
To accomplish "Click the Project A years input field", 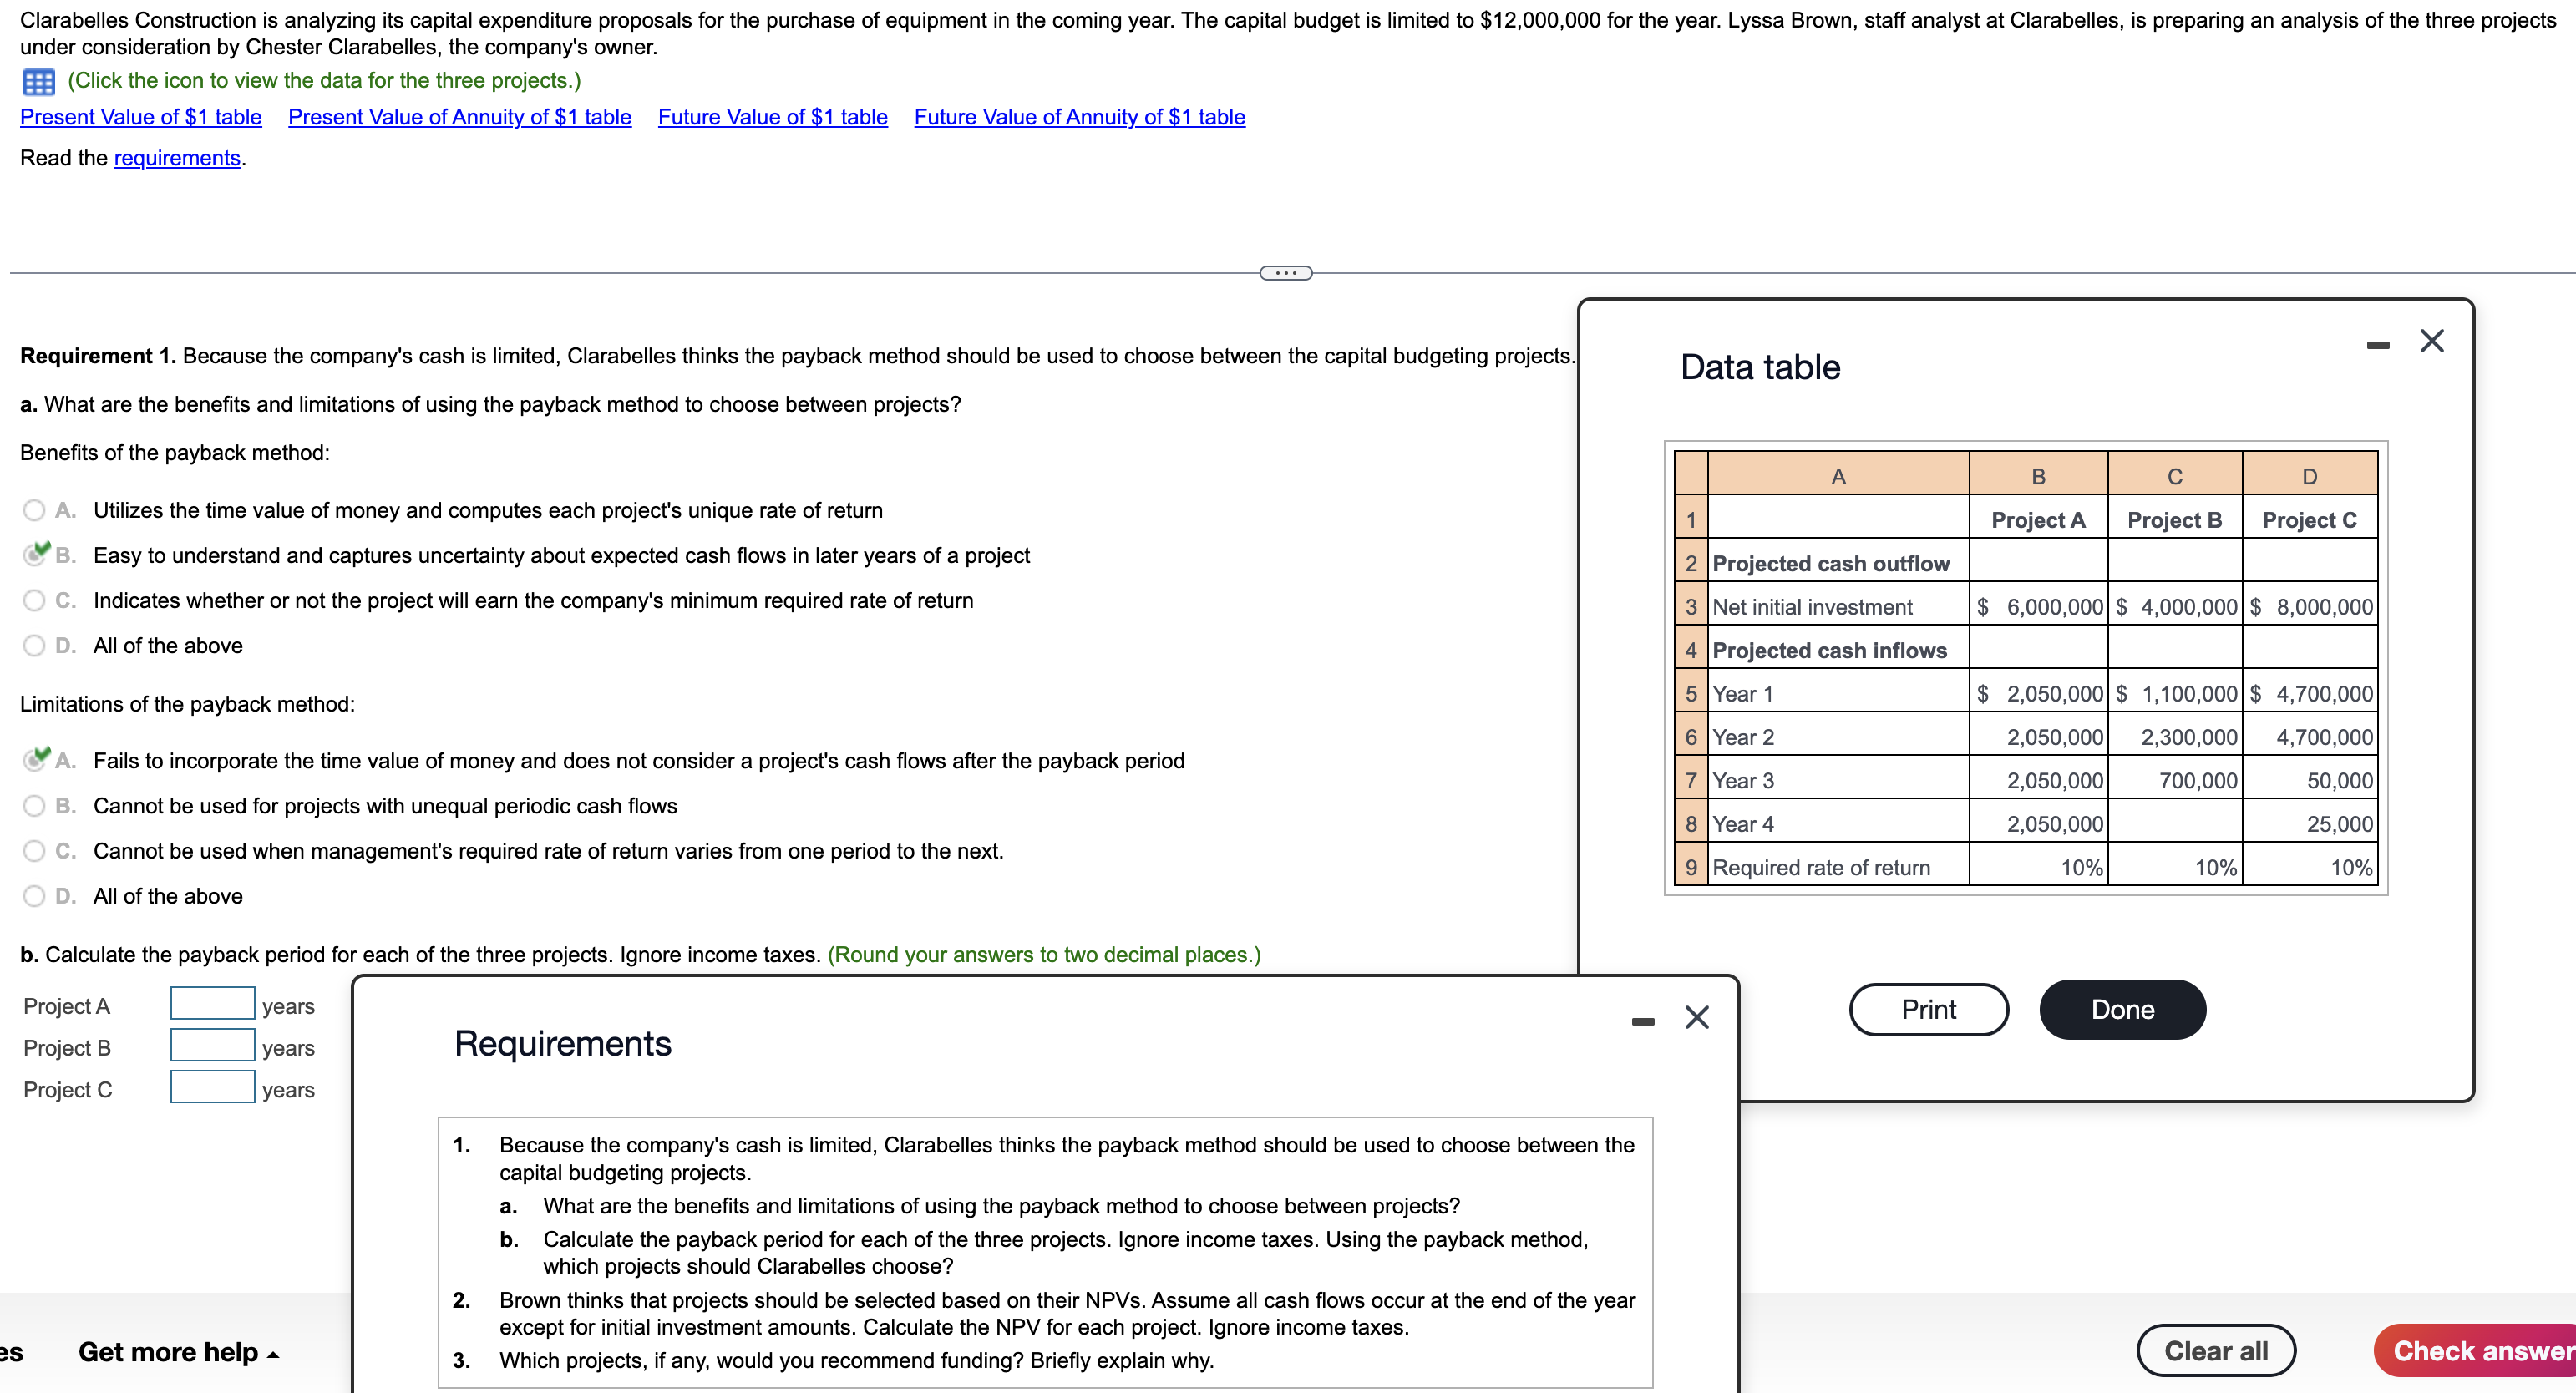I will coord(211,1004).
